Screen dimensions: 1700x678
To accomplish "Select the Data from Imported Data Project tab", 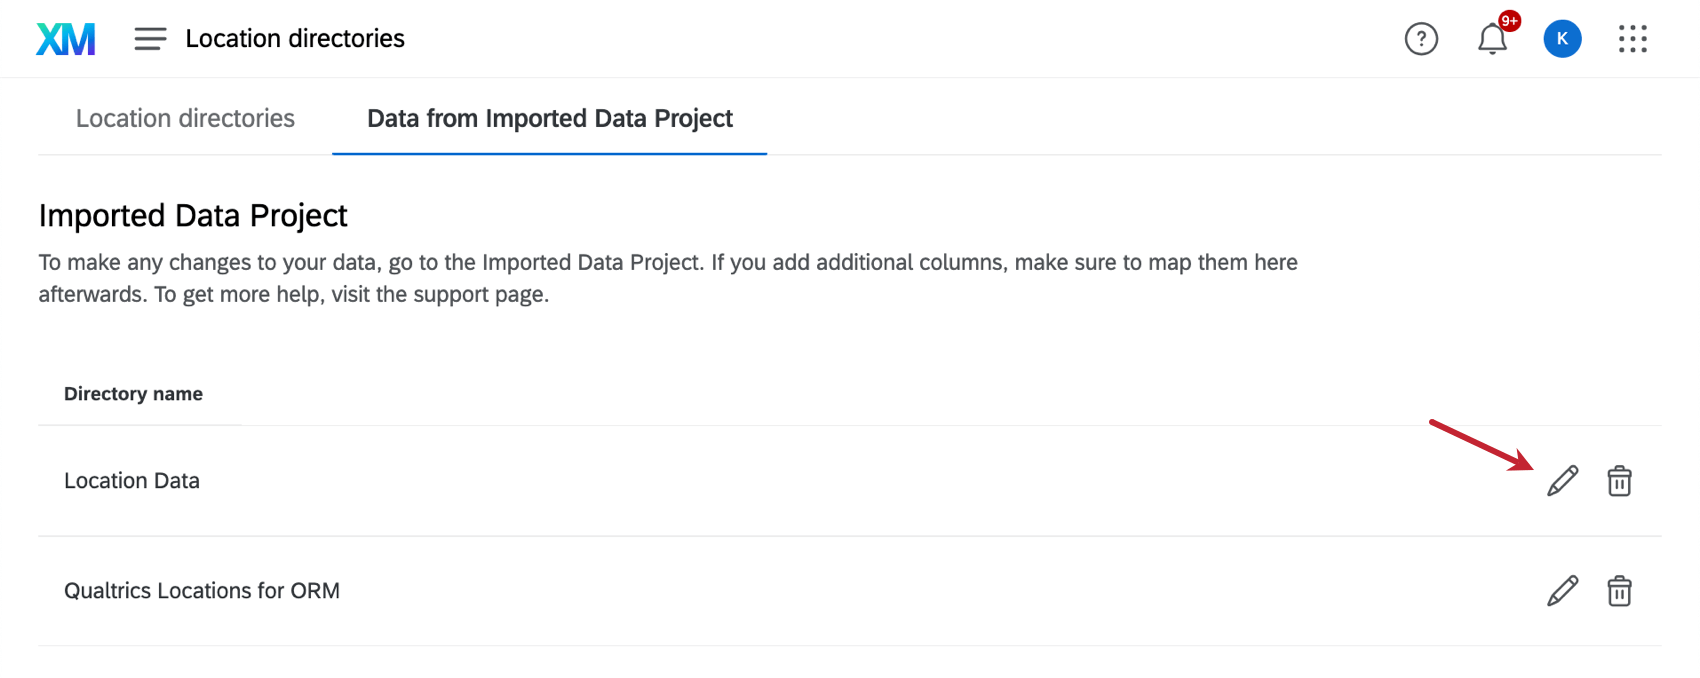I will point(549,118).
